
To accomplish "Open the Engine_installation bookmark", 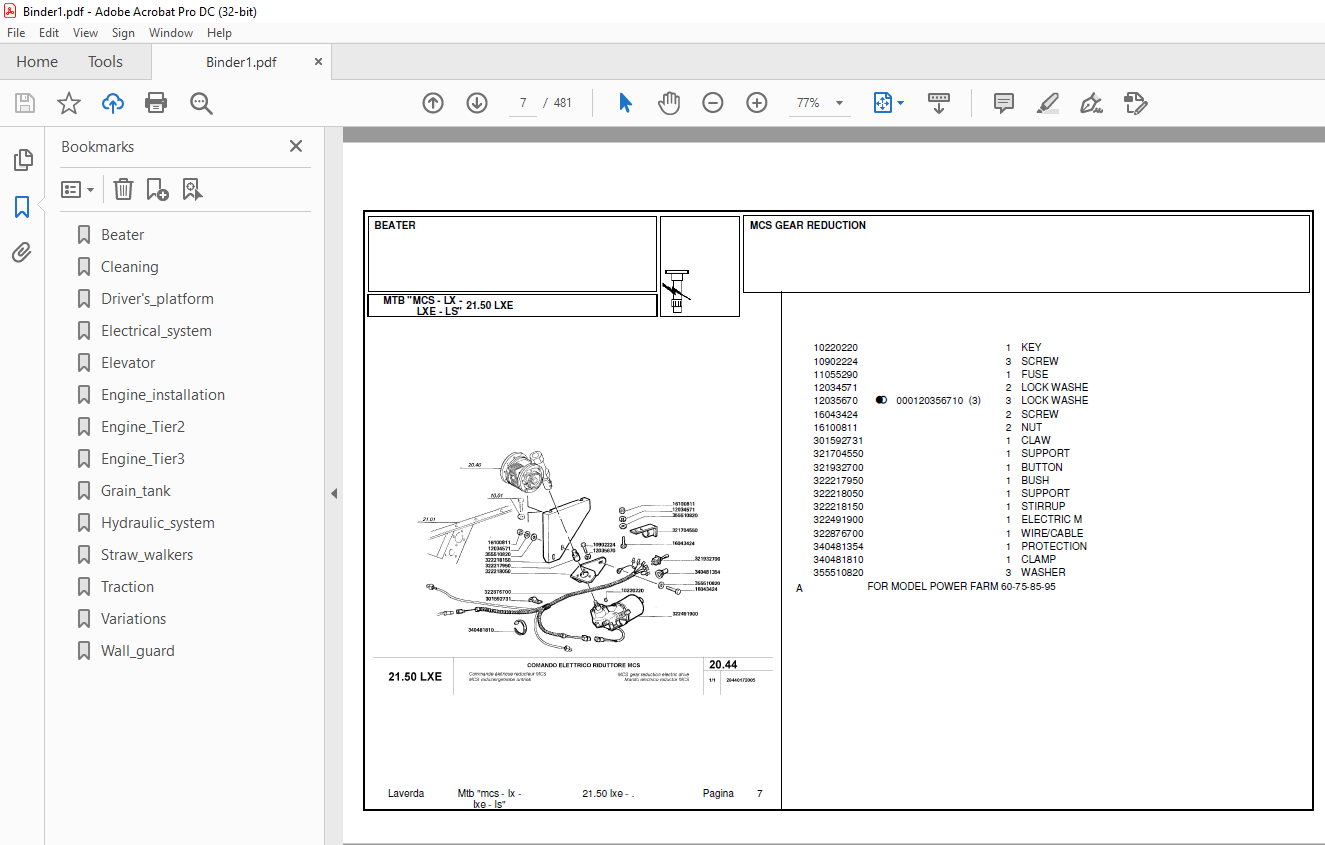I will [163, 395].
